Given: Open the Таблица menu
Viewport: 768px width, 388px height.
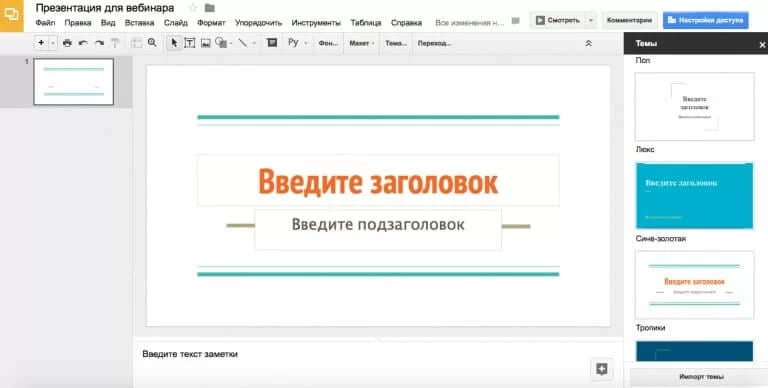Looking at the screenshot, I should (366, 23).
